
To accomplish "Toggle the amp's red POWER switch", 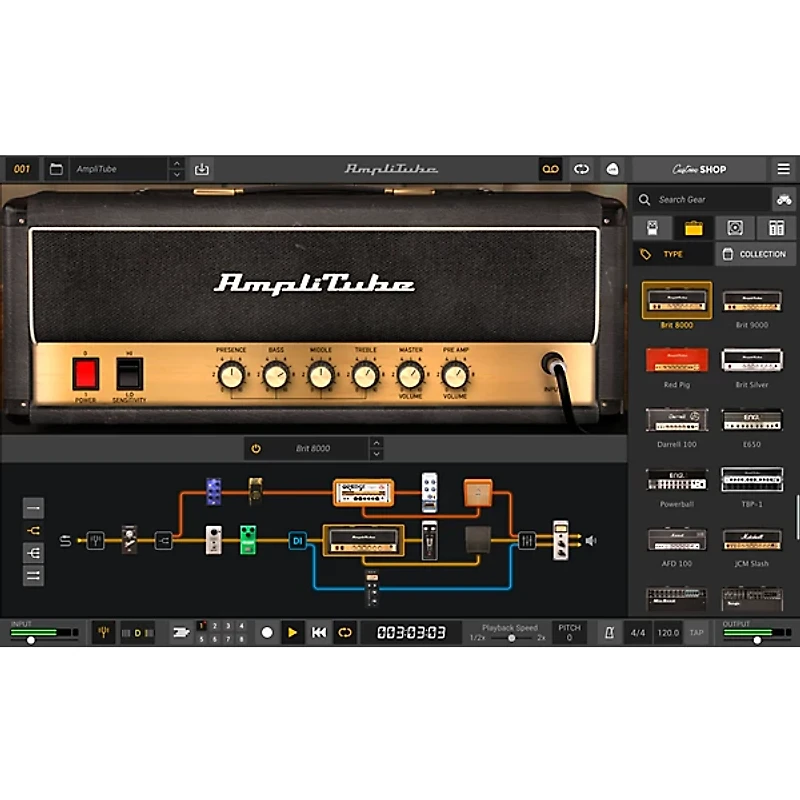I will point(87,370).
